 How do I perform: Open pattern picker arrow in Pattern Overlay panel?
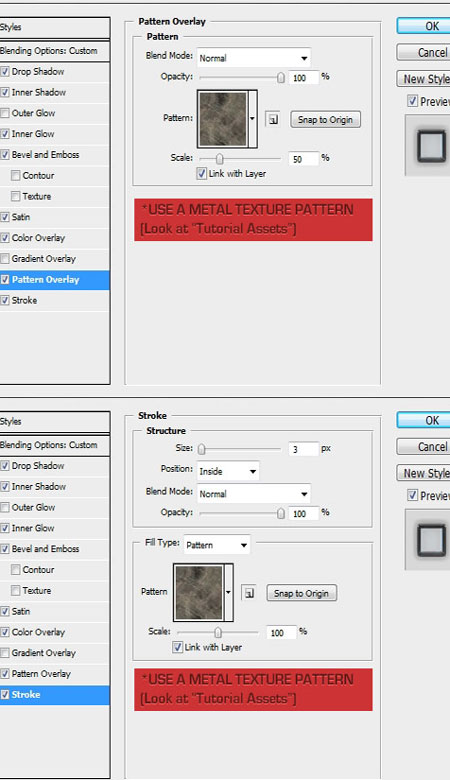point(253,119)
